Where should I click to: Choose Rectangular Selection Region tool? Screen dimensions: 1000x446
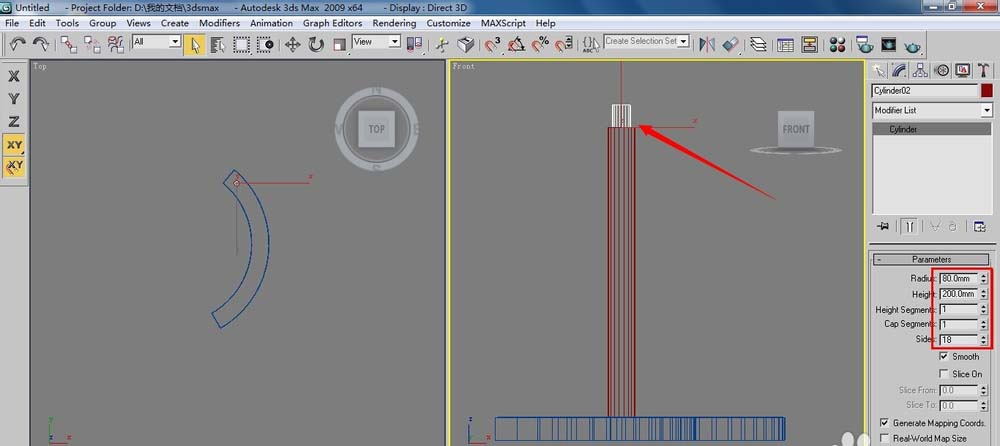(x=242, y=44)
